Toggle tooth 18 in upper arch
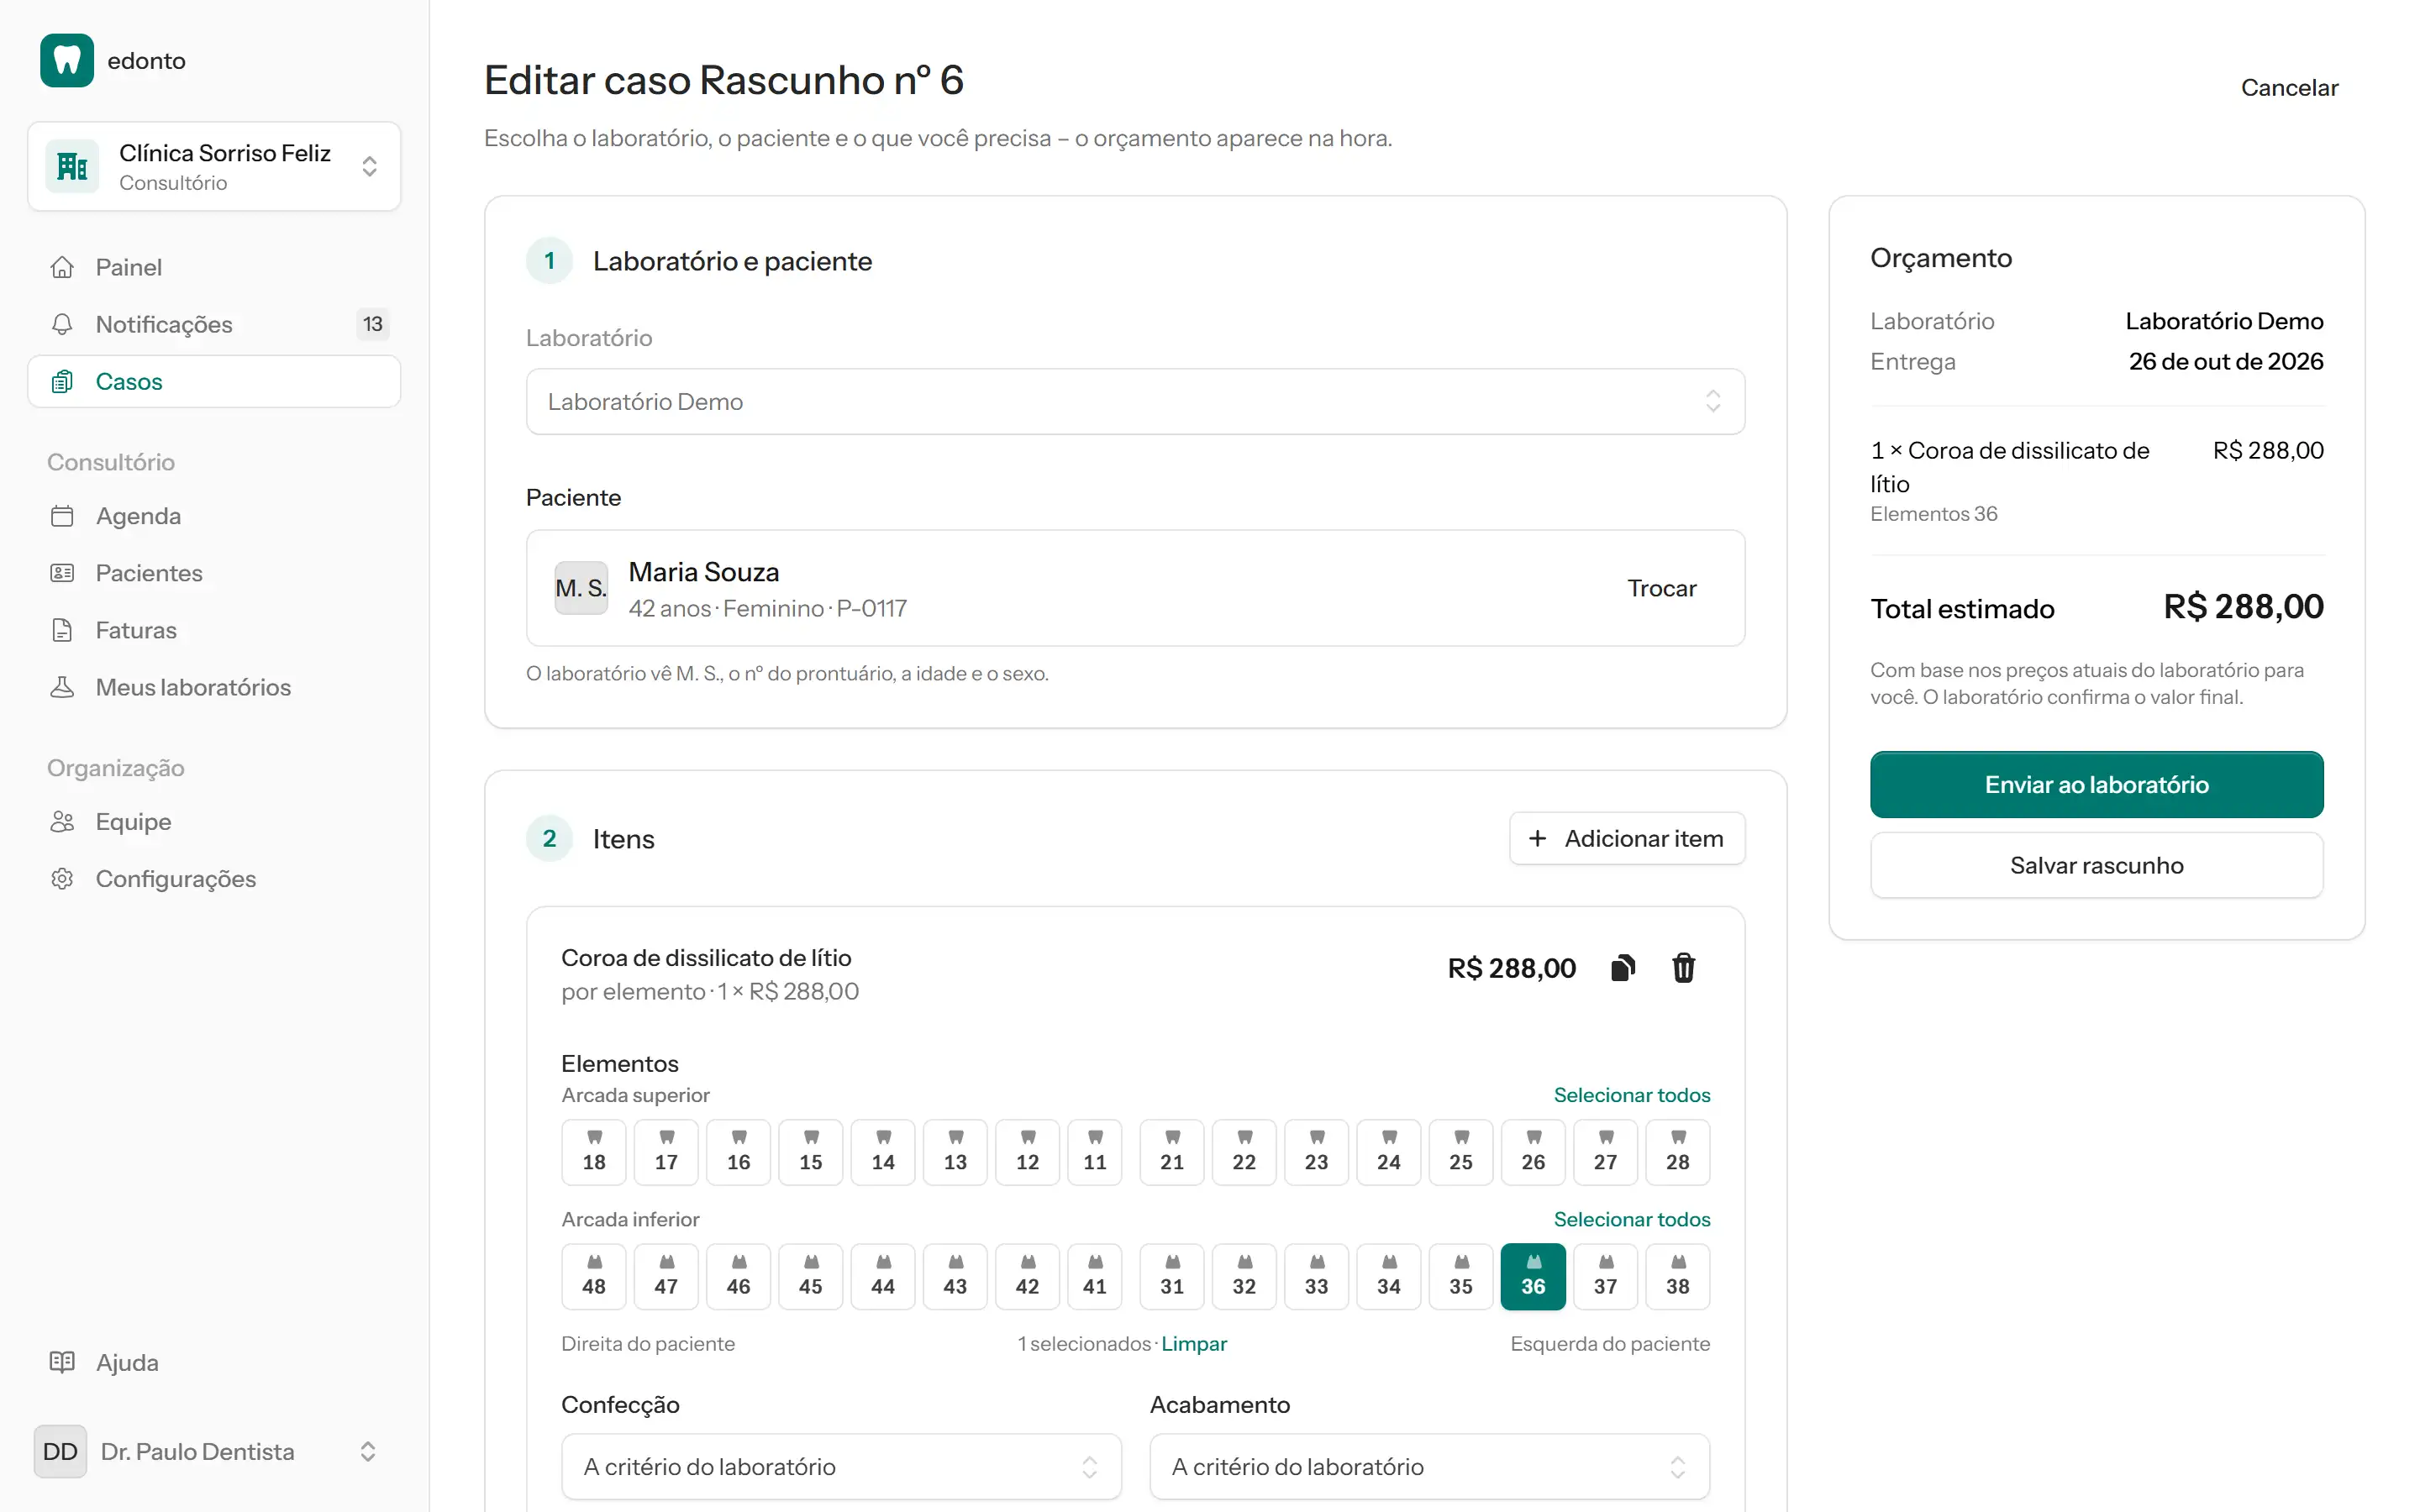This screenshot has height=1512, width=2420. [594, 1152]
